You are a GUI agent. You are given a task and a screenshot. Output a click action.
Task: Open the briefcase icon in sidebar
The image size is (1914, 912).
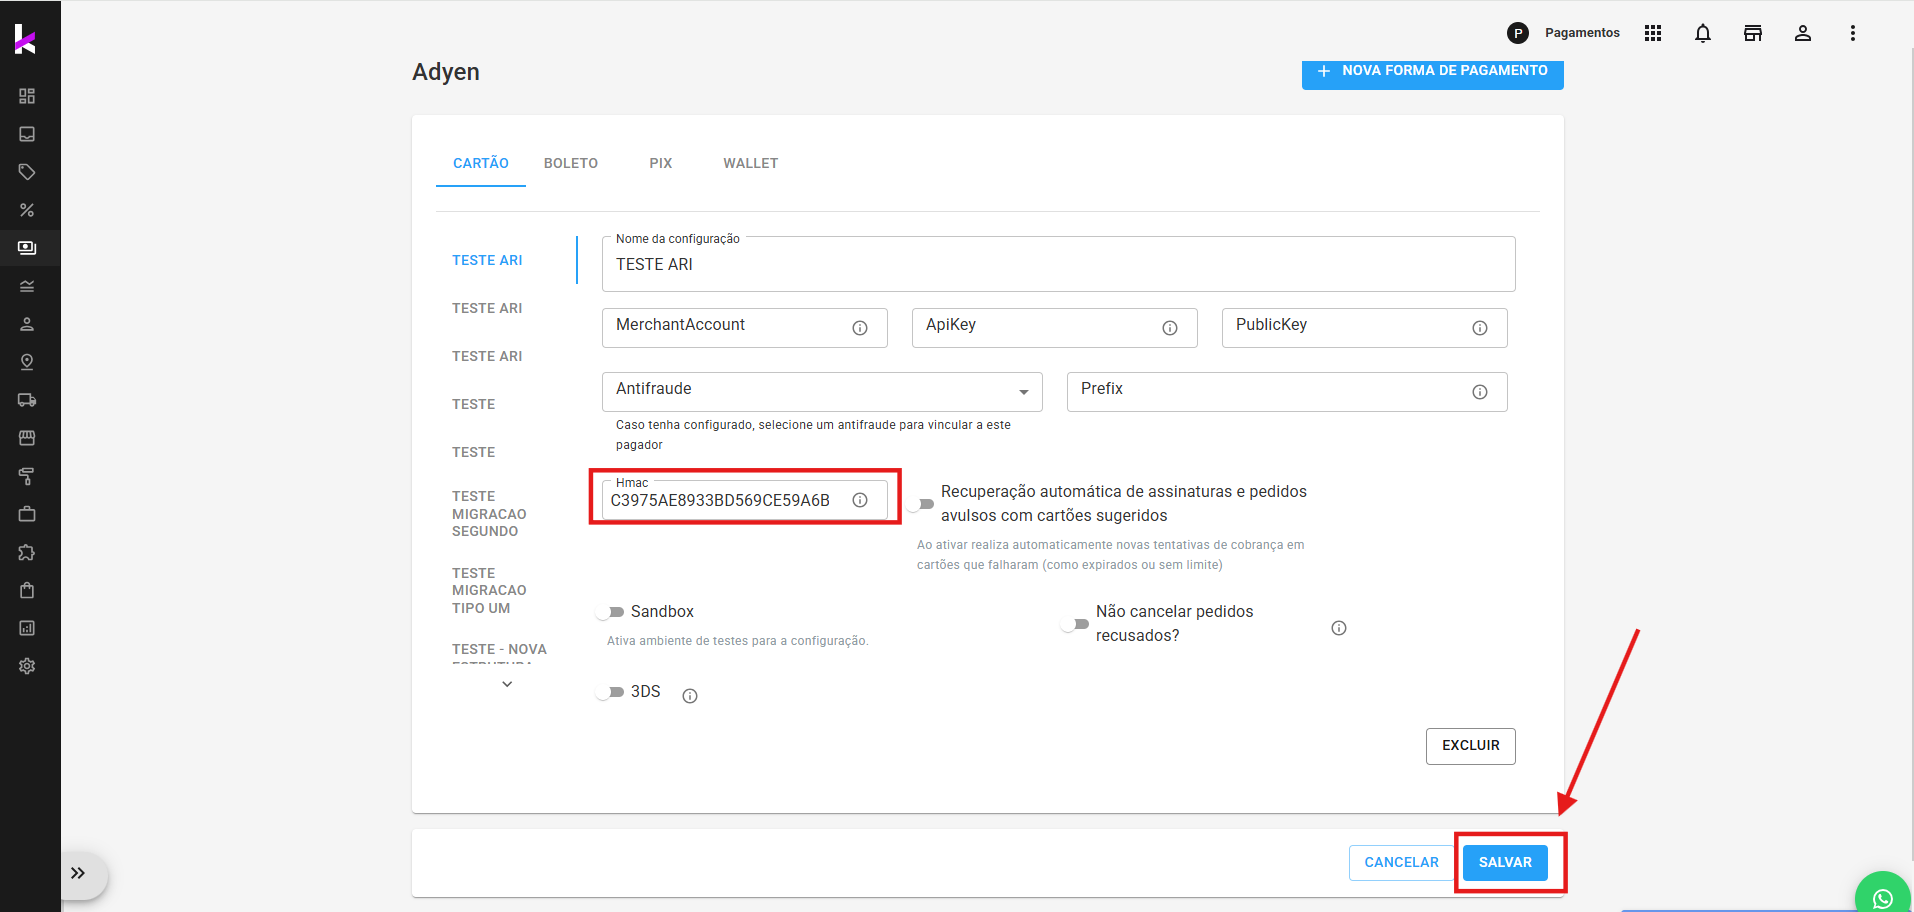[27, 514]
